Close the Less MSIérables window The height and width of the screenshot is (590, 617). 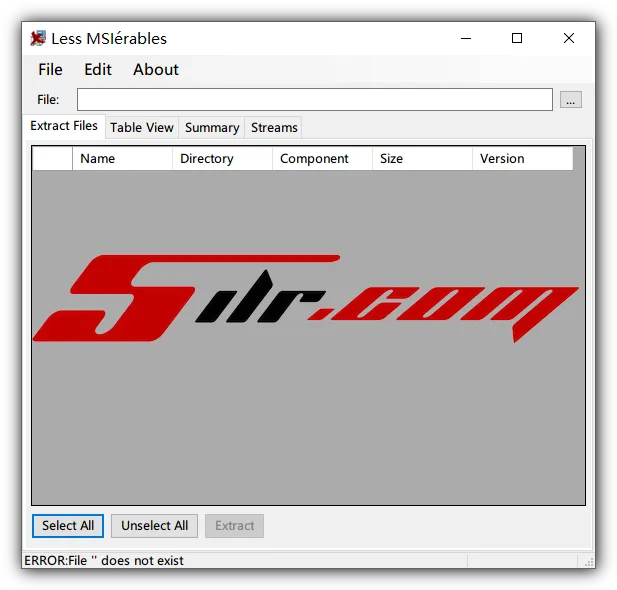(x=569, y=38)
